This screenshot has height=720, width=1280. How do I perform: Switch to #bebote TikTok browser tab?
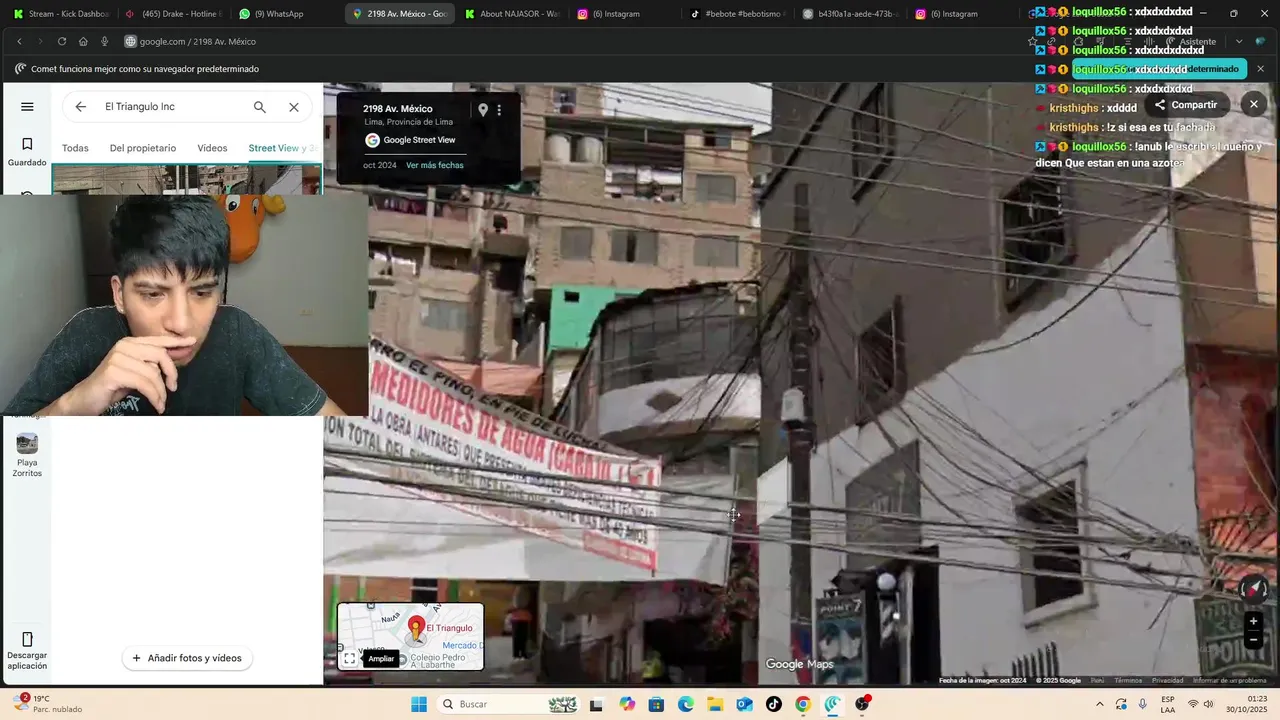pyautogui.click(x=738, y=14)
